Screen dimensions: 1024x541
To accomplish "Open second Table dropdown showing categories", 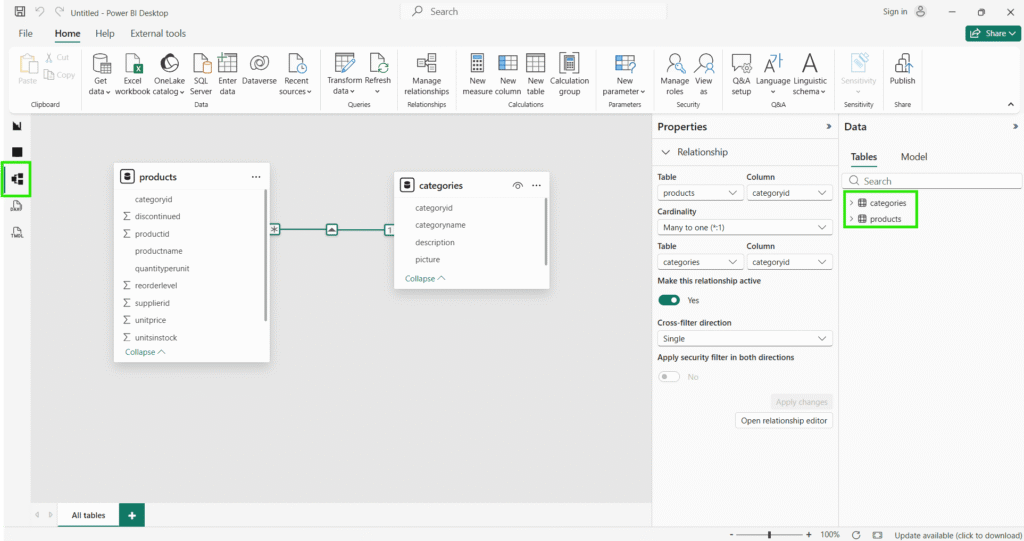I will pos(699,262).
